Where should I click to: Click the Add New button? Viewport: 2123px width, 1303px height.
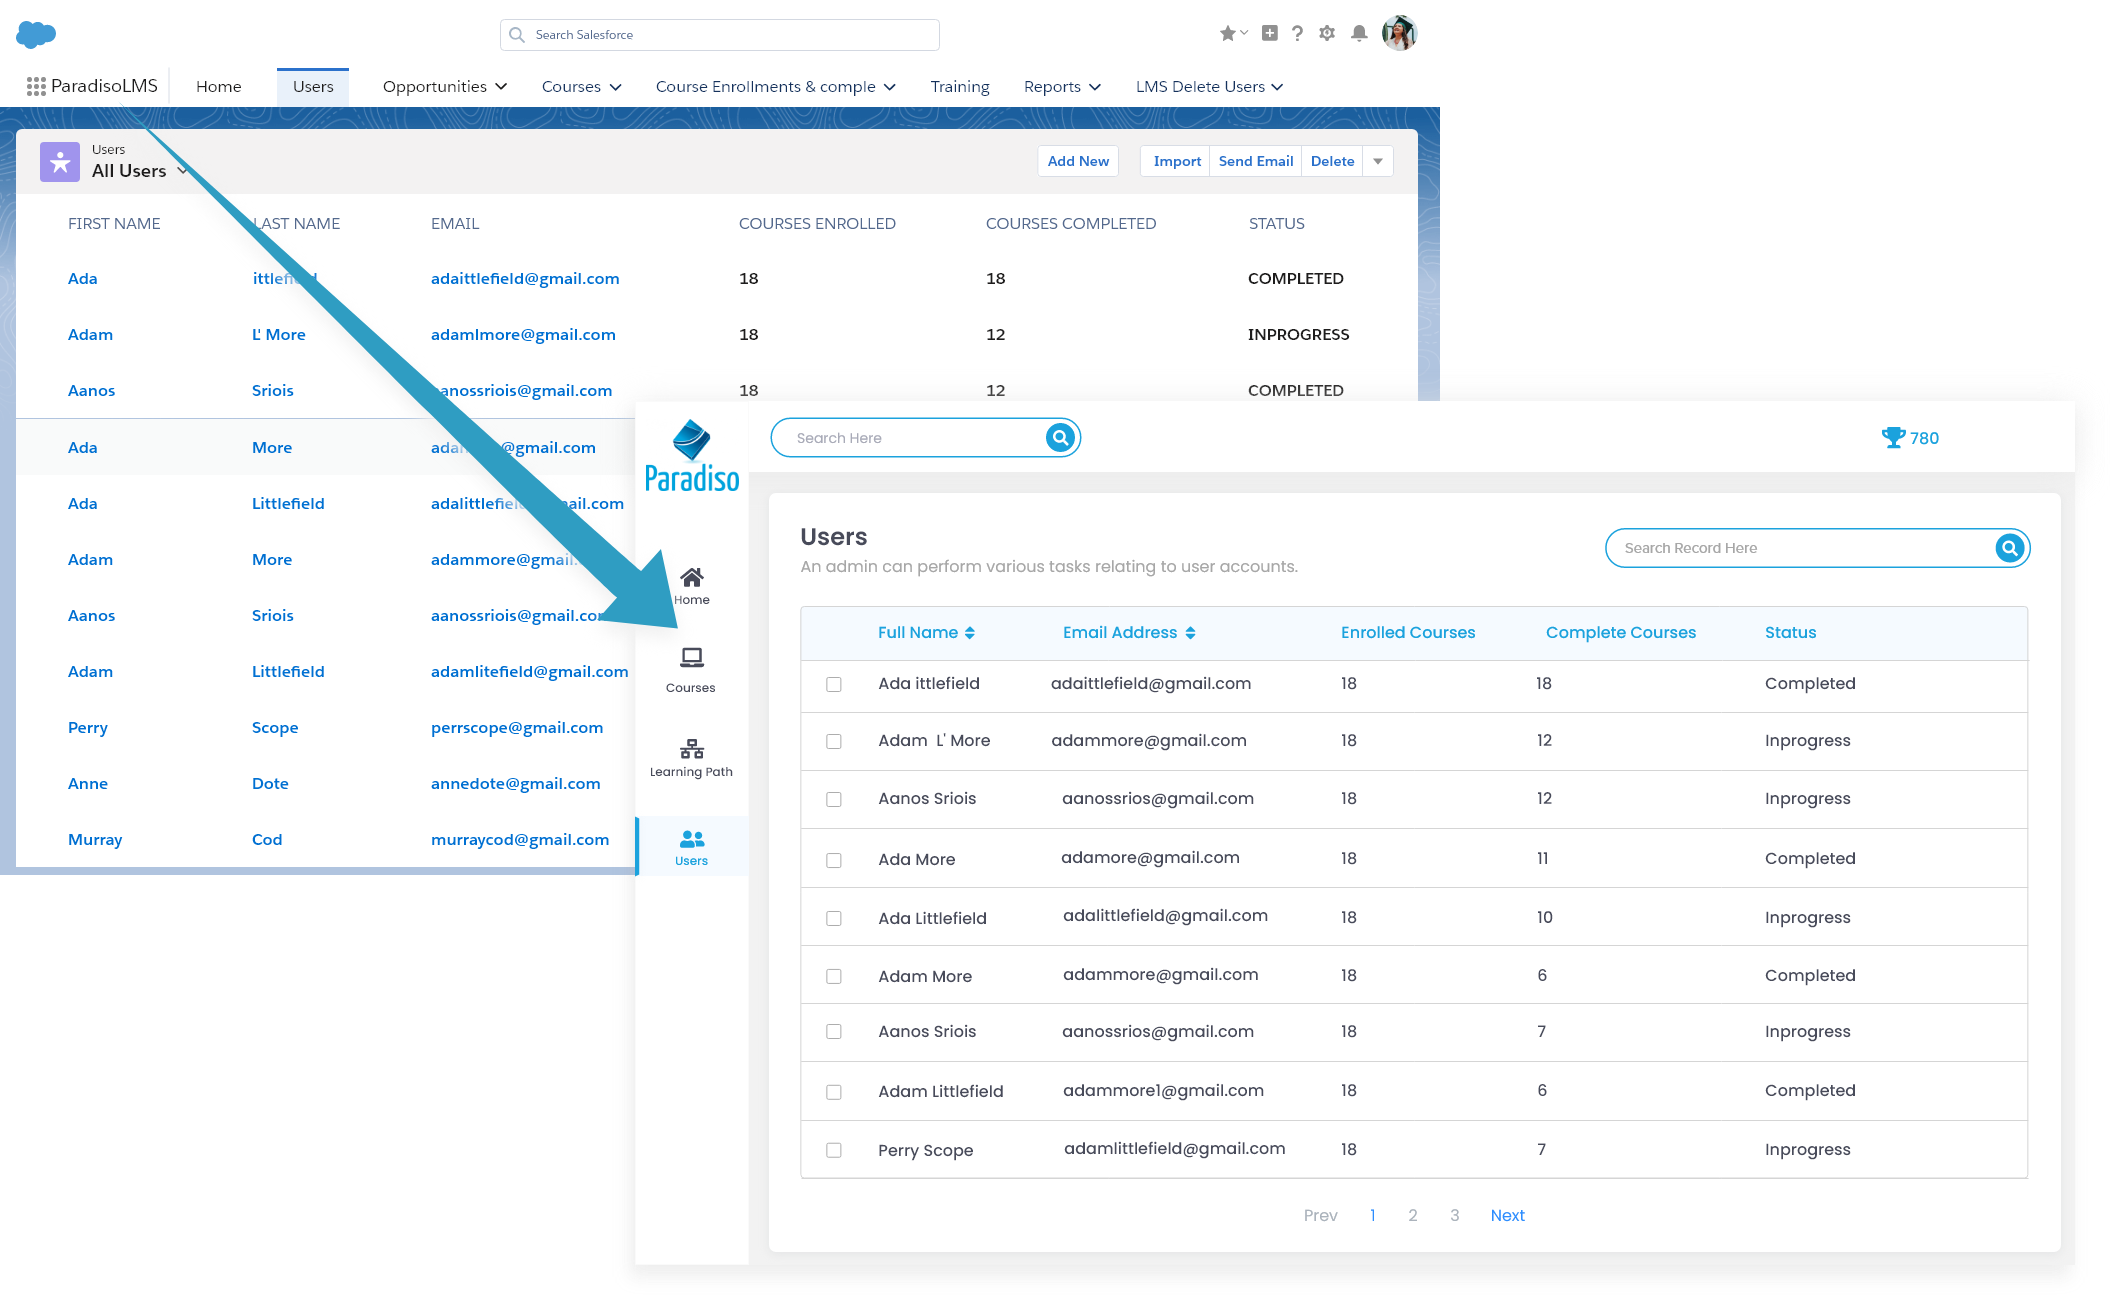(1078, 161)
